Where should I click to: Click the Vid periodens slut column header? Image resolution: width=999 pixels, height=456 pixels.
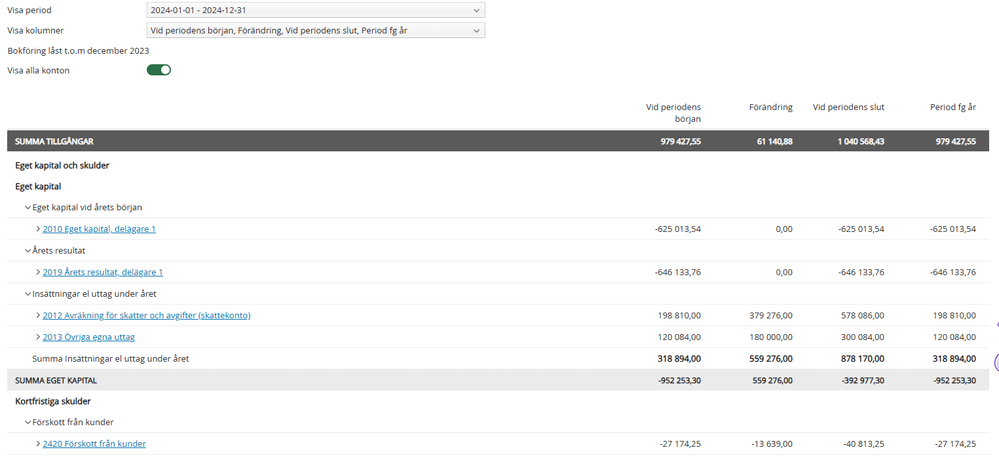point(848,106)
